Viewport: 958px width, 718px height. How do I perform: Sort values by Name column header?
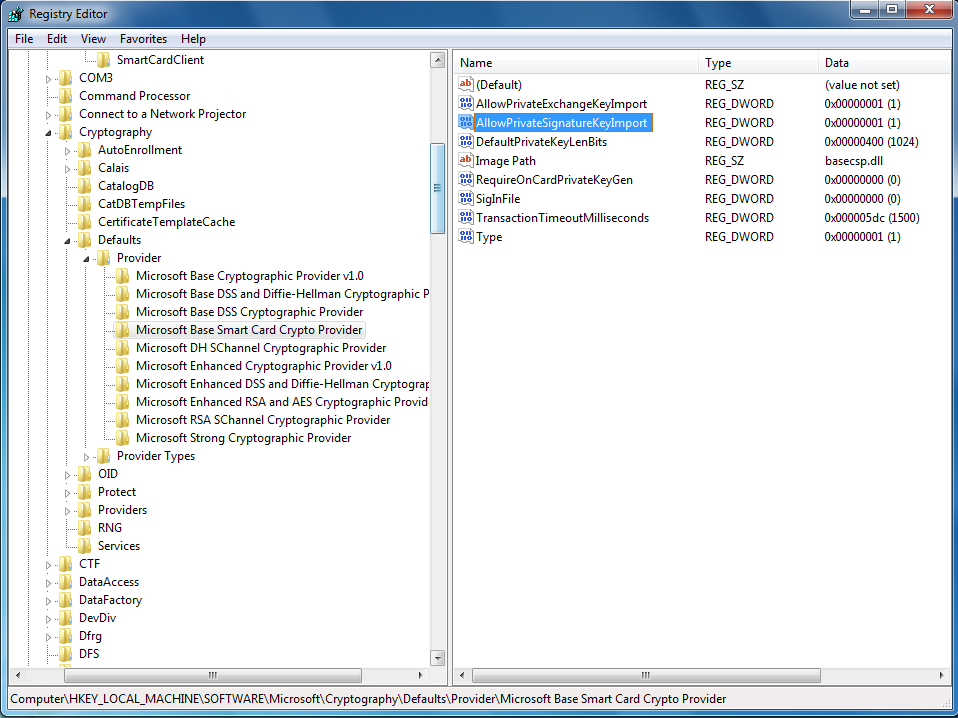click(576, 62)
